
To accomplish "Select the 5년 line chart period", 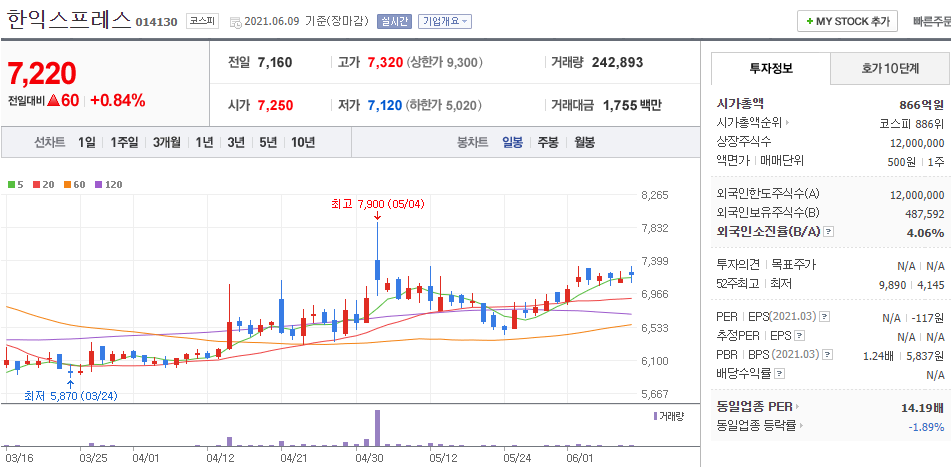I will click(268, 143).
